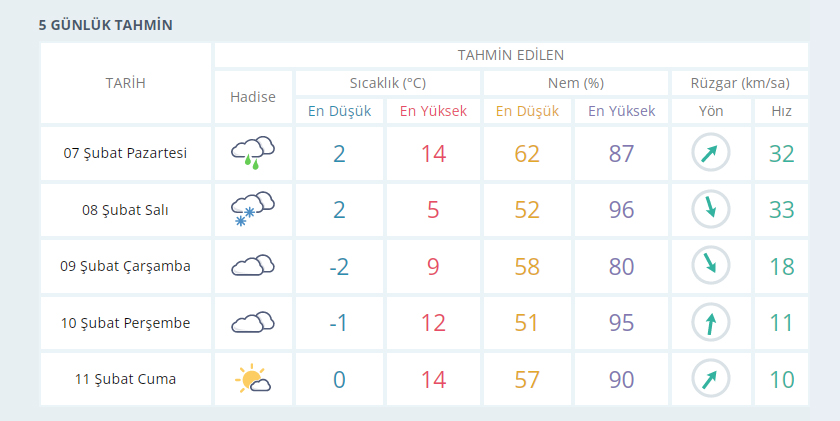Click the red En Yüksek temperature header
This screenshot has width=840, height=421.
click(x=433, y=111)
